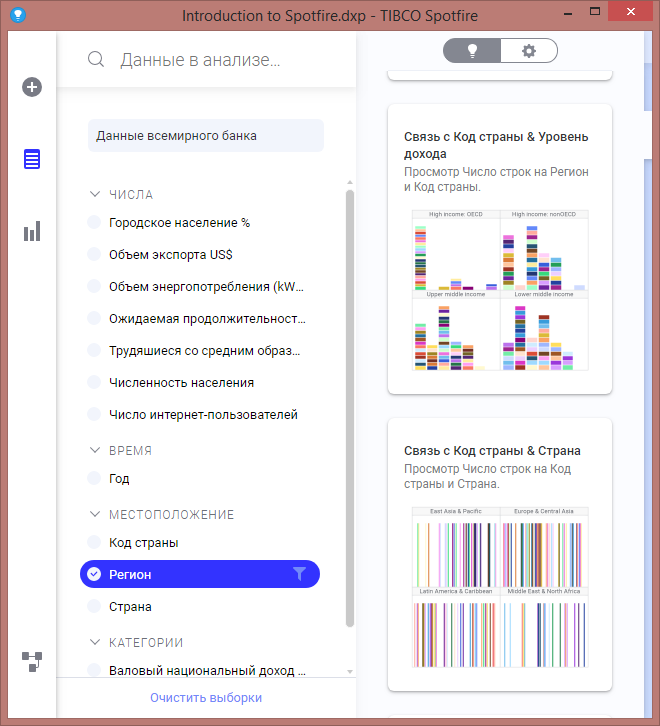Click the Связь с Код страны & Страна title
660x726 pixels.
coord(492,451)
